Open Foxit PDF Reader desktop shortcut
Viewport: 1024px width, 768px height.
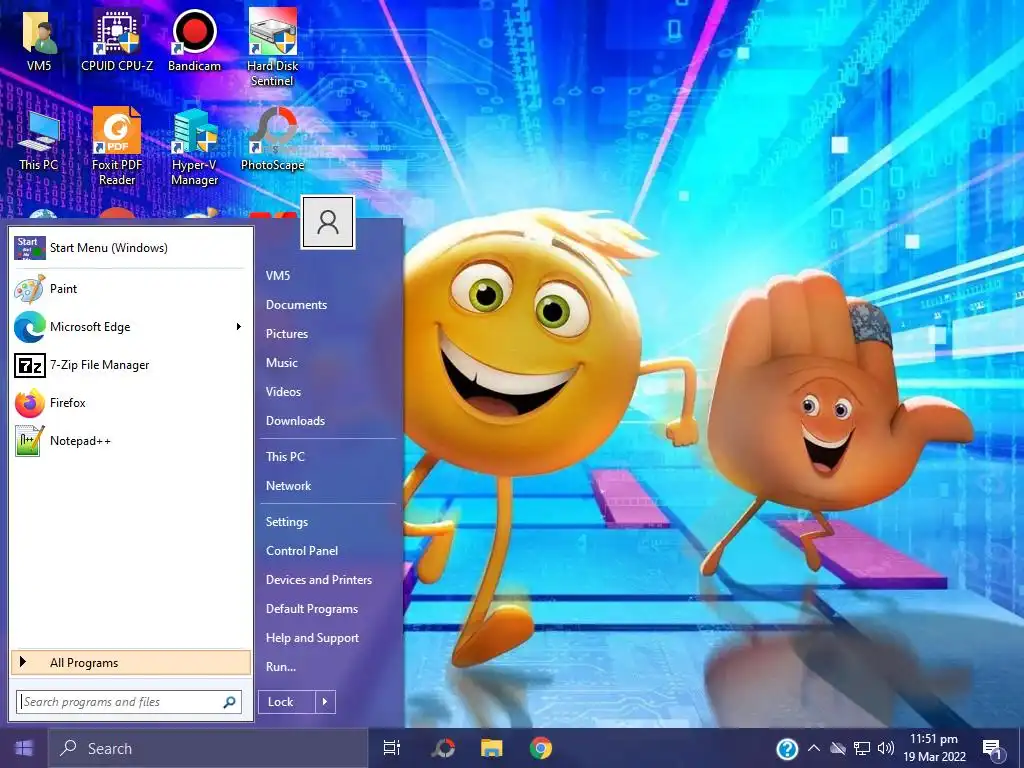click(x=117, y=147)
